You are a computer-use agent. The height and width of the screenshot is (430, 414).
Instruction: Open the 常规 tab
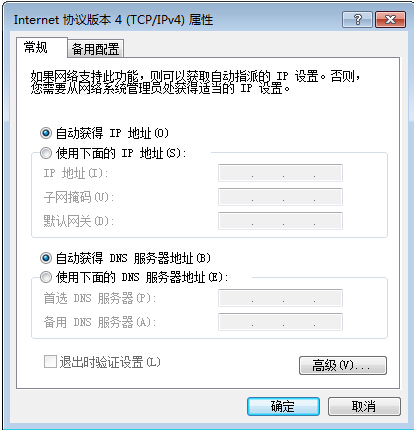click(x=36, y=47)
